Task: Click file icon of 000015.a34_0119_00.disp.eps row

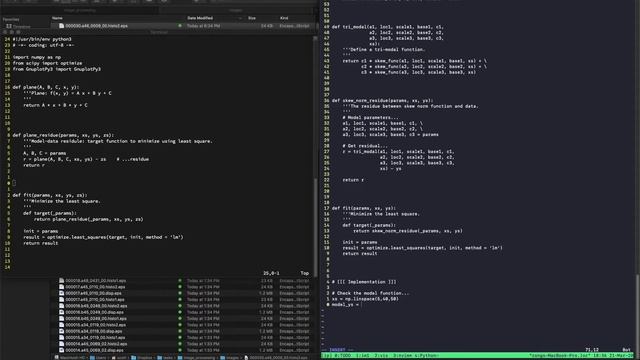Action: click(x=61, y=331)
